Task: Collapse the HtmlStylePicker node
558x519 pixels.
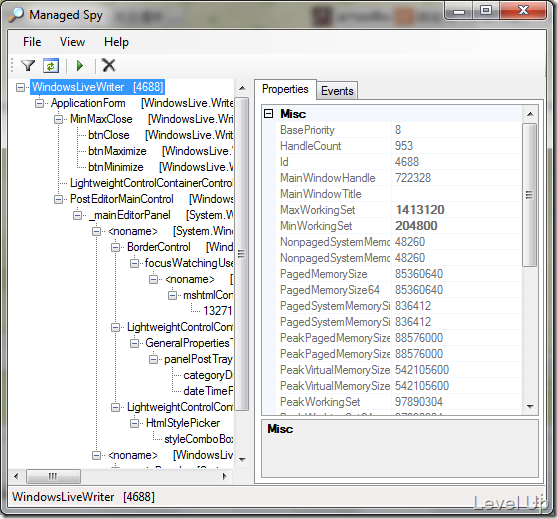Action: pyautogui.click(x=134, y=424)
